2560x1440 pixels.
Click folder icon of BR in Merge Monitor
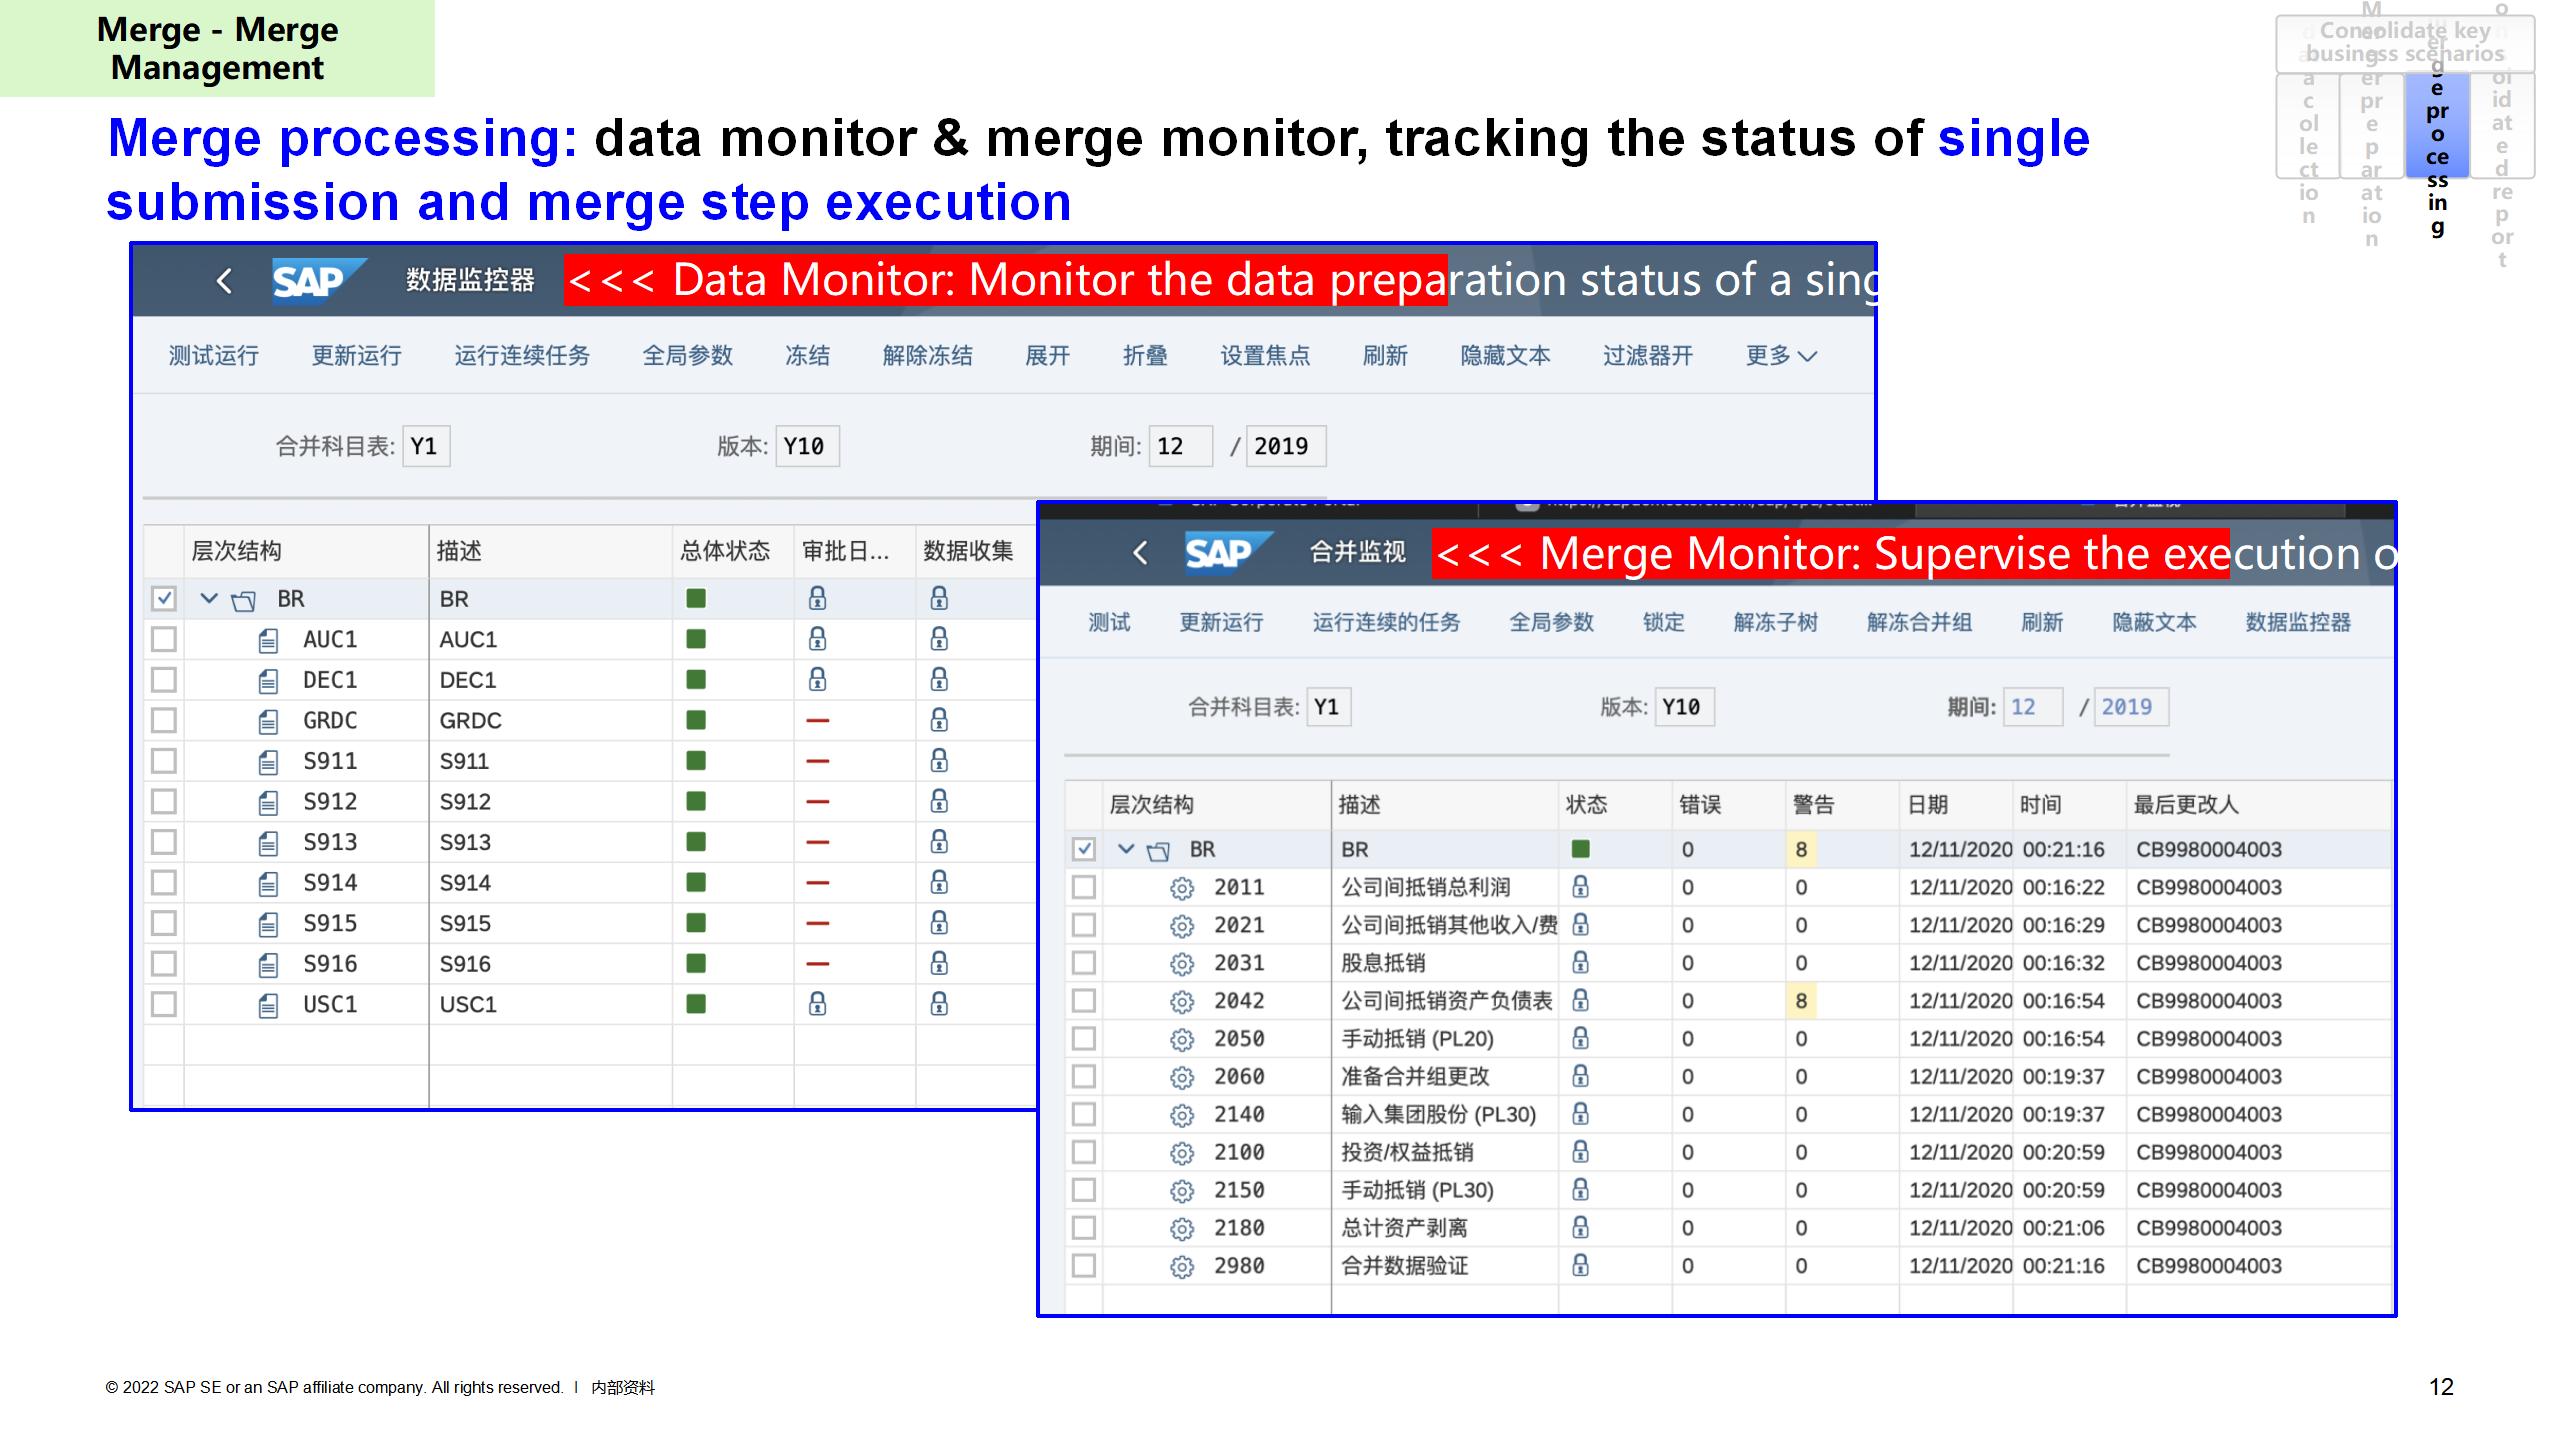coord(1158,851)
